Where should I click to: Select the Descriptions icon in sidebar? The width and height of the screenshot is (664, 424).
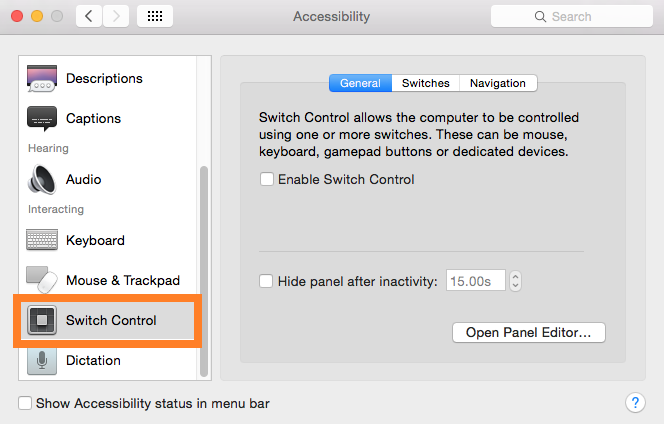coord(42,78)
